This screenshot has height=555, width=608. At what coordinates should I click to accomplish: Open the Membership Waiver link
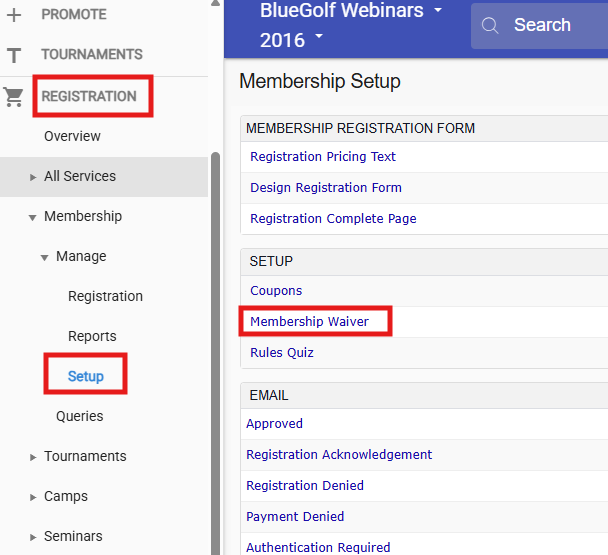tap(309, 322)
